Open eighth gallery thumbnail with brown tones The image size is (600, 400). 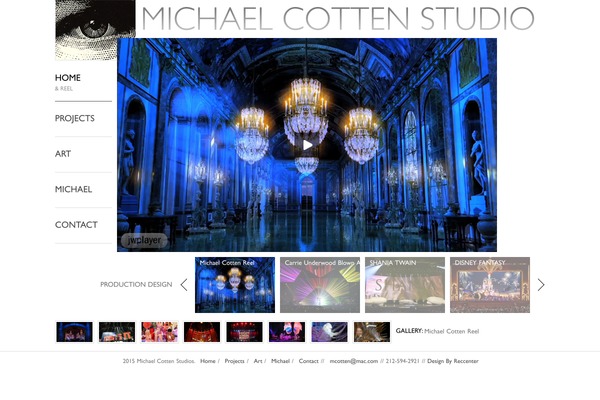pos(372,331)
